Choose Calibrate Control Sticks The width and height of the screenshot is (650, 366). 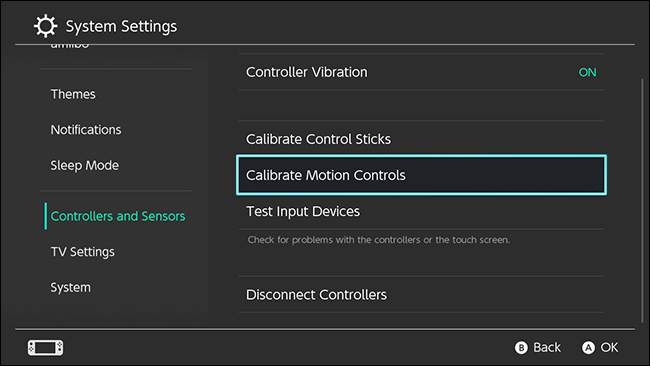tap(421, 139)
